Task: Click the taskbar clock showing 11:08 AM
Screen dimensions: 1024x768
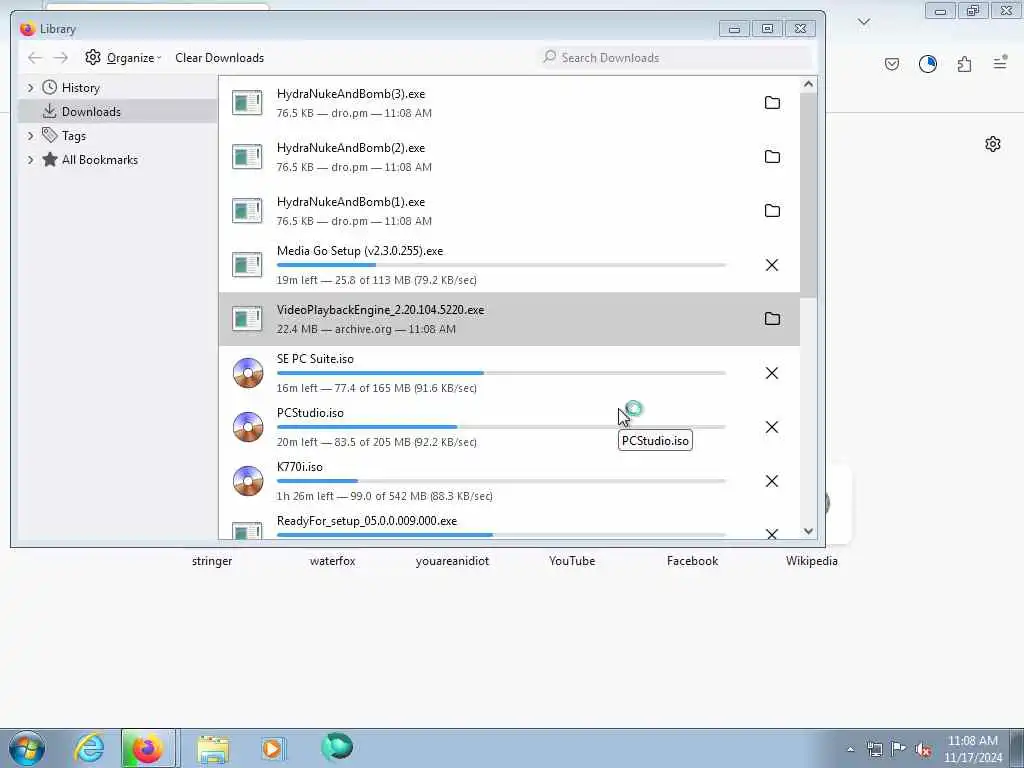Action: tap(973, 749)
